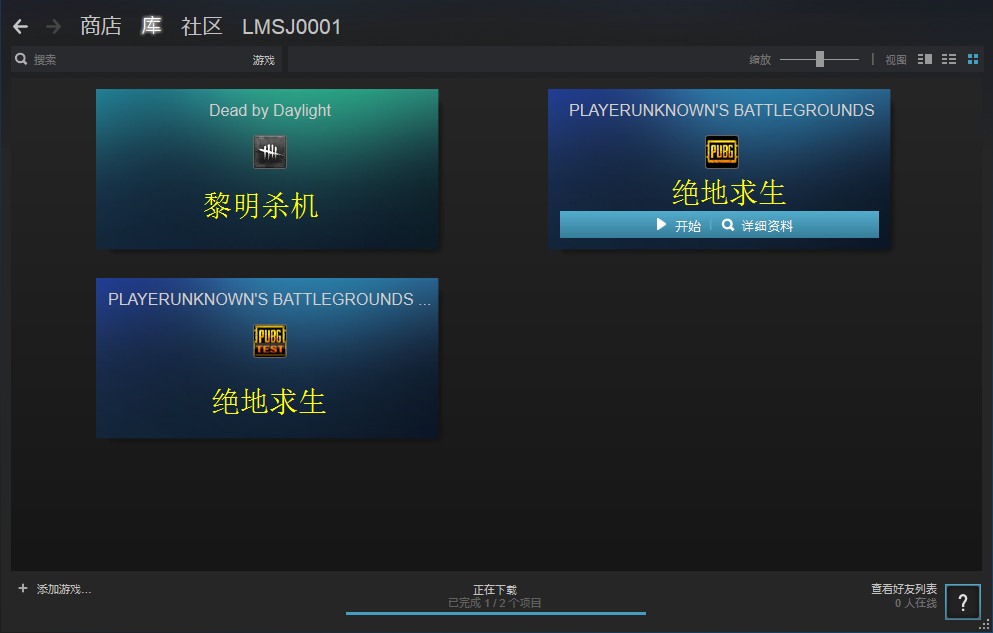The image size is (993, 633).
Task: Switch to detail view icon
Action: (x=925, y=59)
